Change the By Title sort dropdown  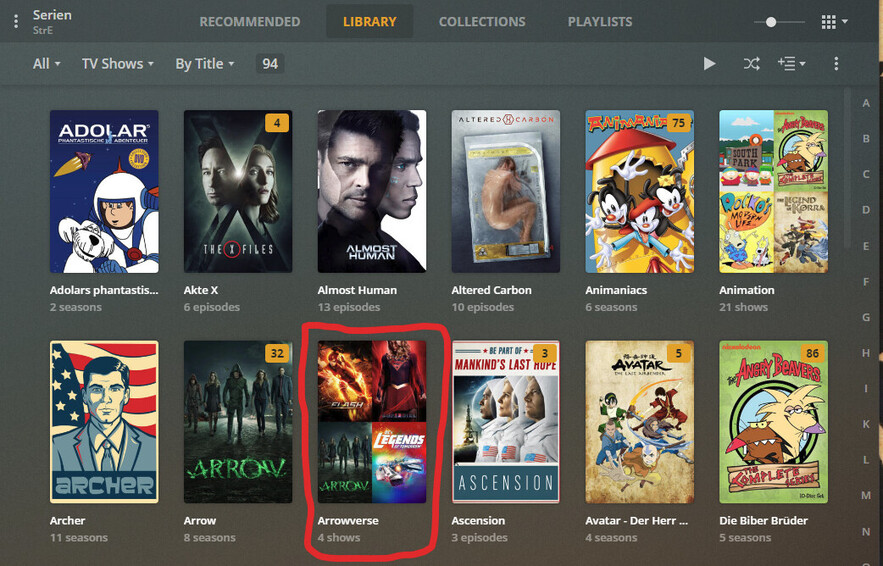point(204,64)
